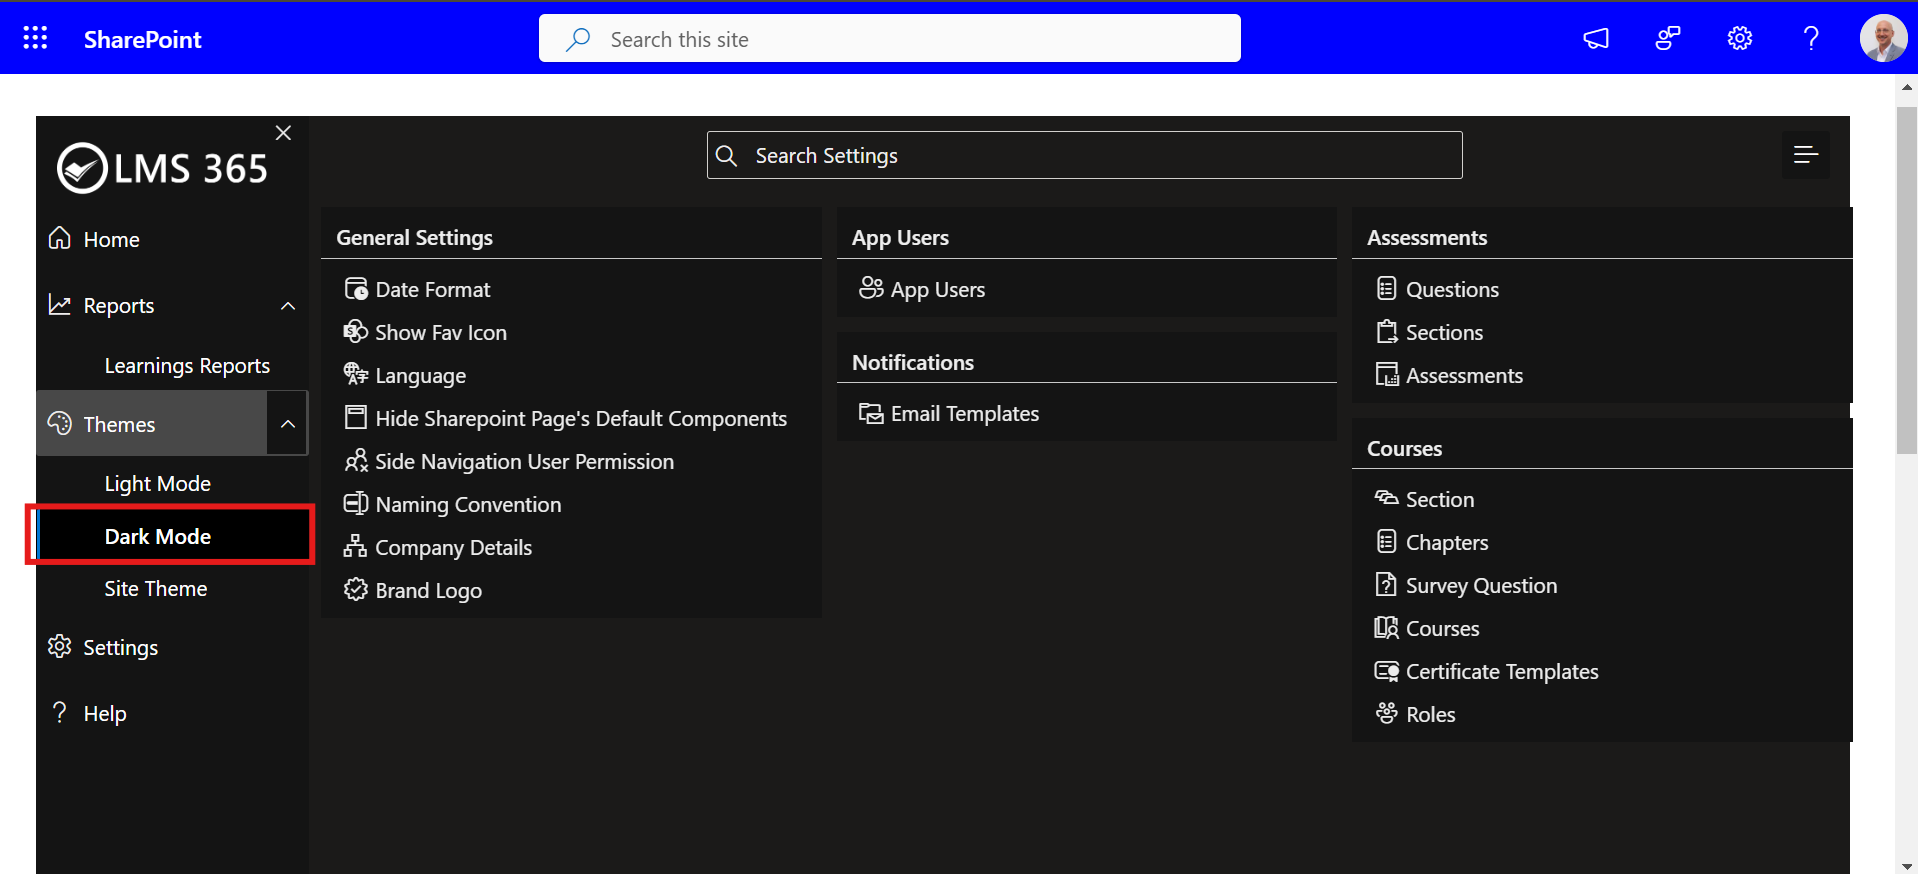The width and height of the screenshot is (1918, 874).
Task: Open Section under Courses
Action: click(1440, 499)
